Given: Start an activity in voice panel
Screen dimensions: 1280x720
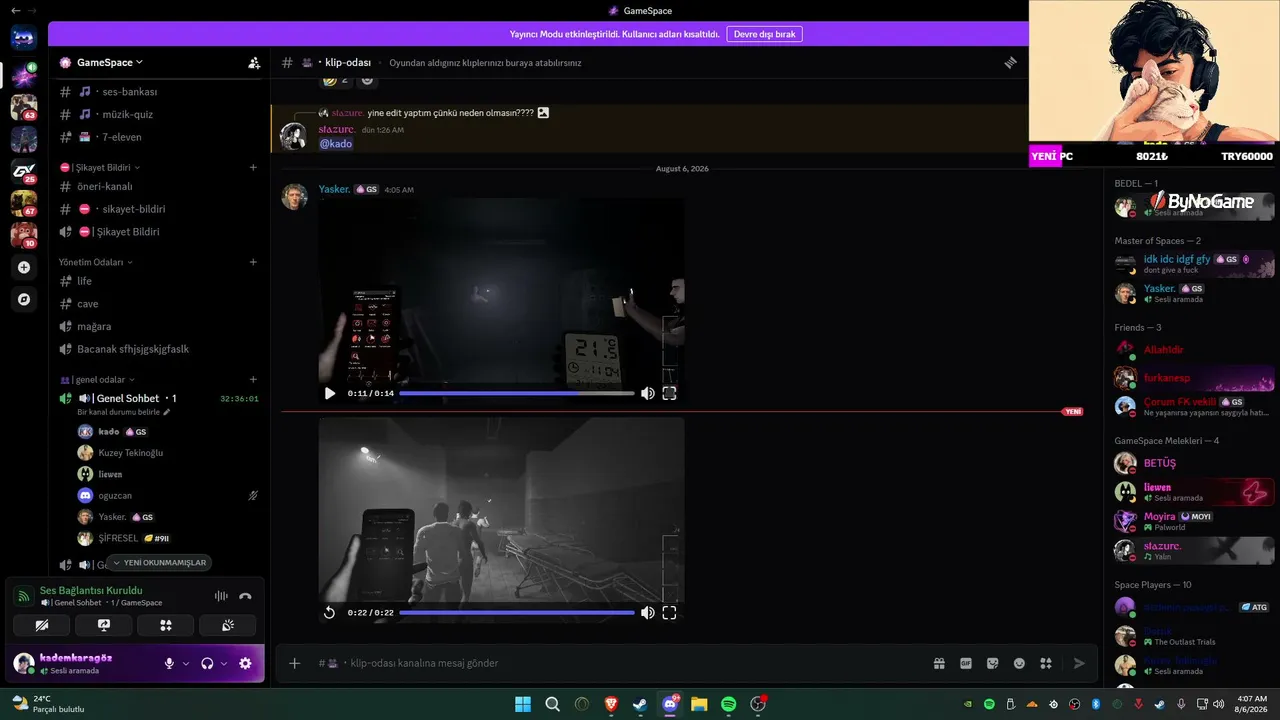Looking at the screenshot, I should tap(166, 625).
